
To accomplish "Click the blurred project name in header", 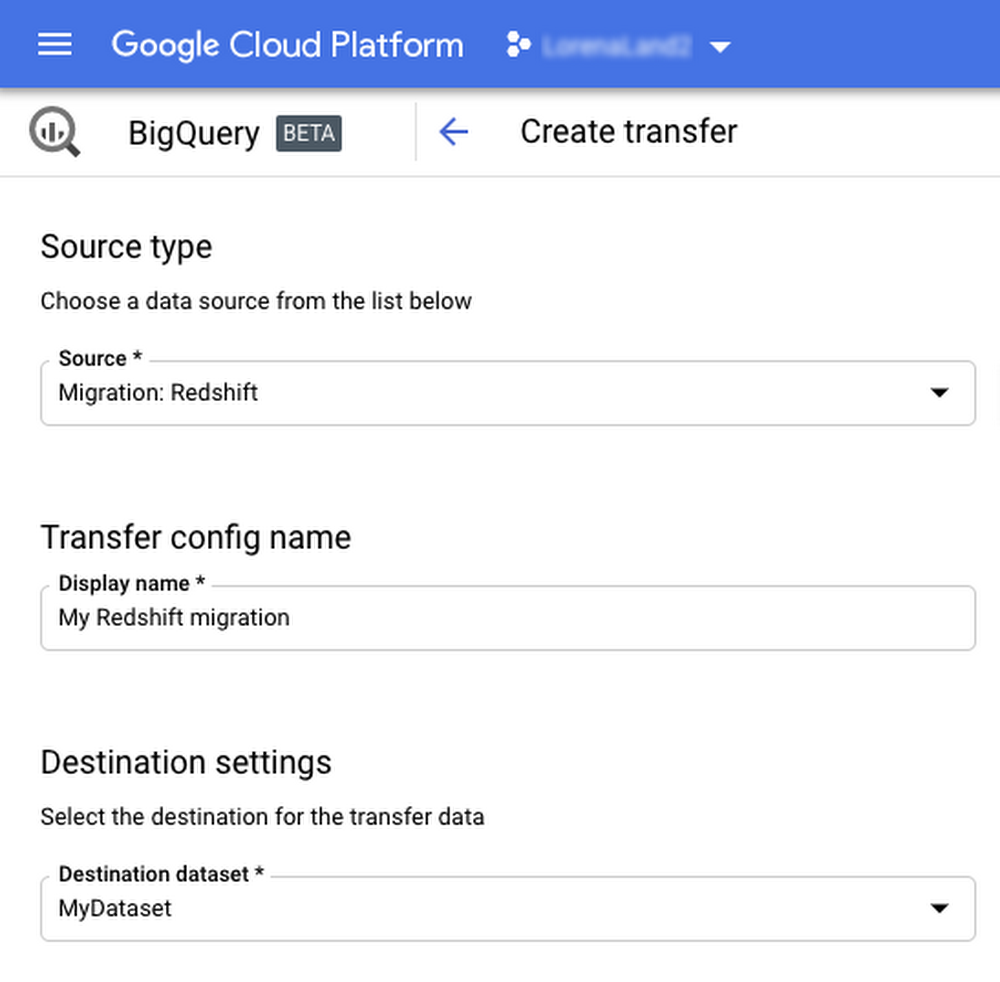I will tap(616, 46).
